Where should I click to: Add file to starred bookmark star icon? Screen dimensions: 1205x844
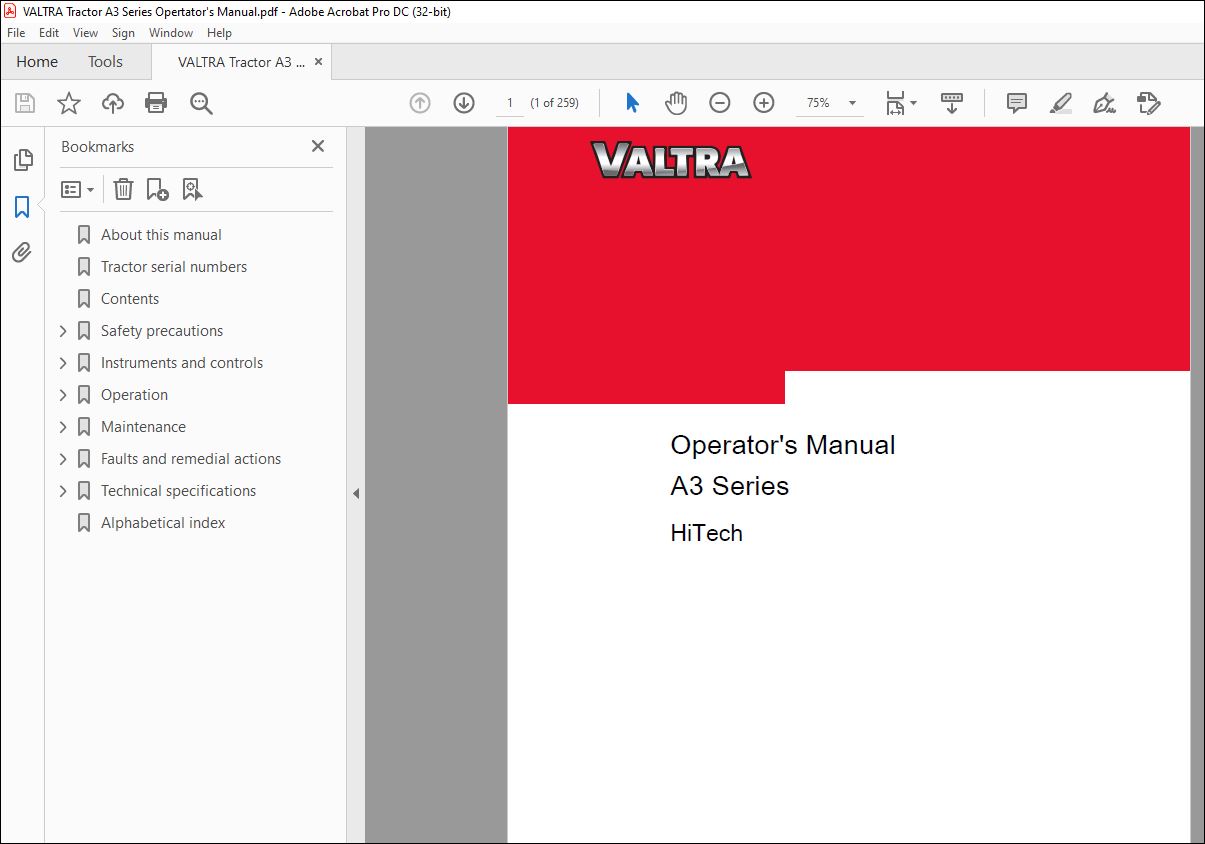(x=68, y=103)
